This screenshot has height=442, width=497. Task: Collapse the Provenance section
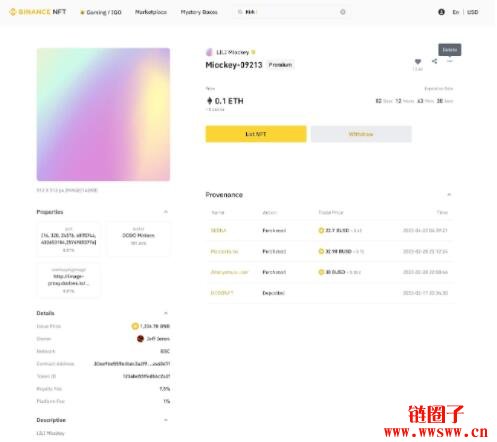(x=449, y=194)
